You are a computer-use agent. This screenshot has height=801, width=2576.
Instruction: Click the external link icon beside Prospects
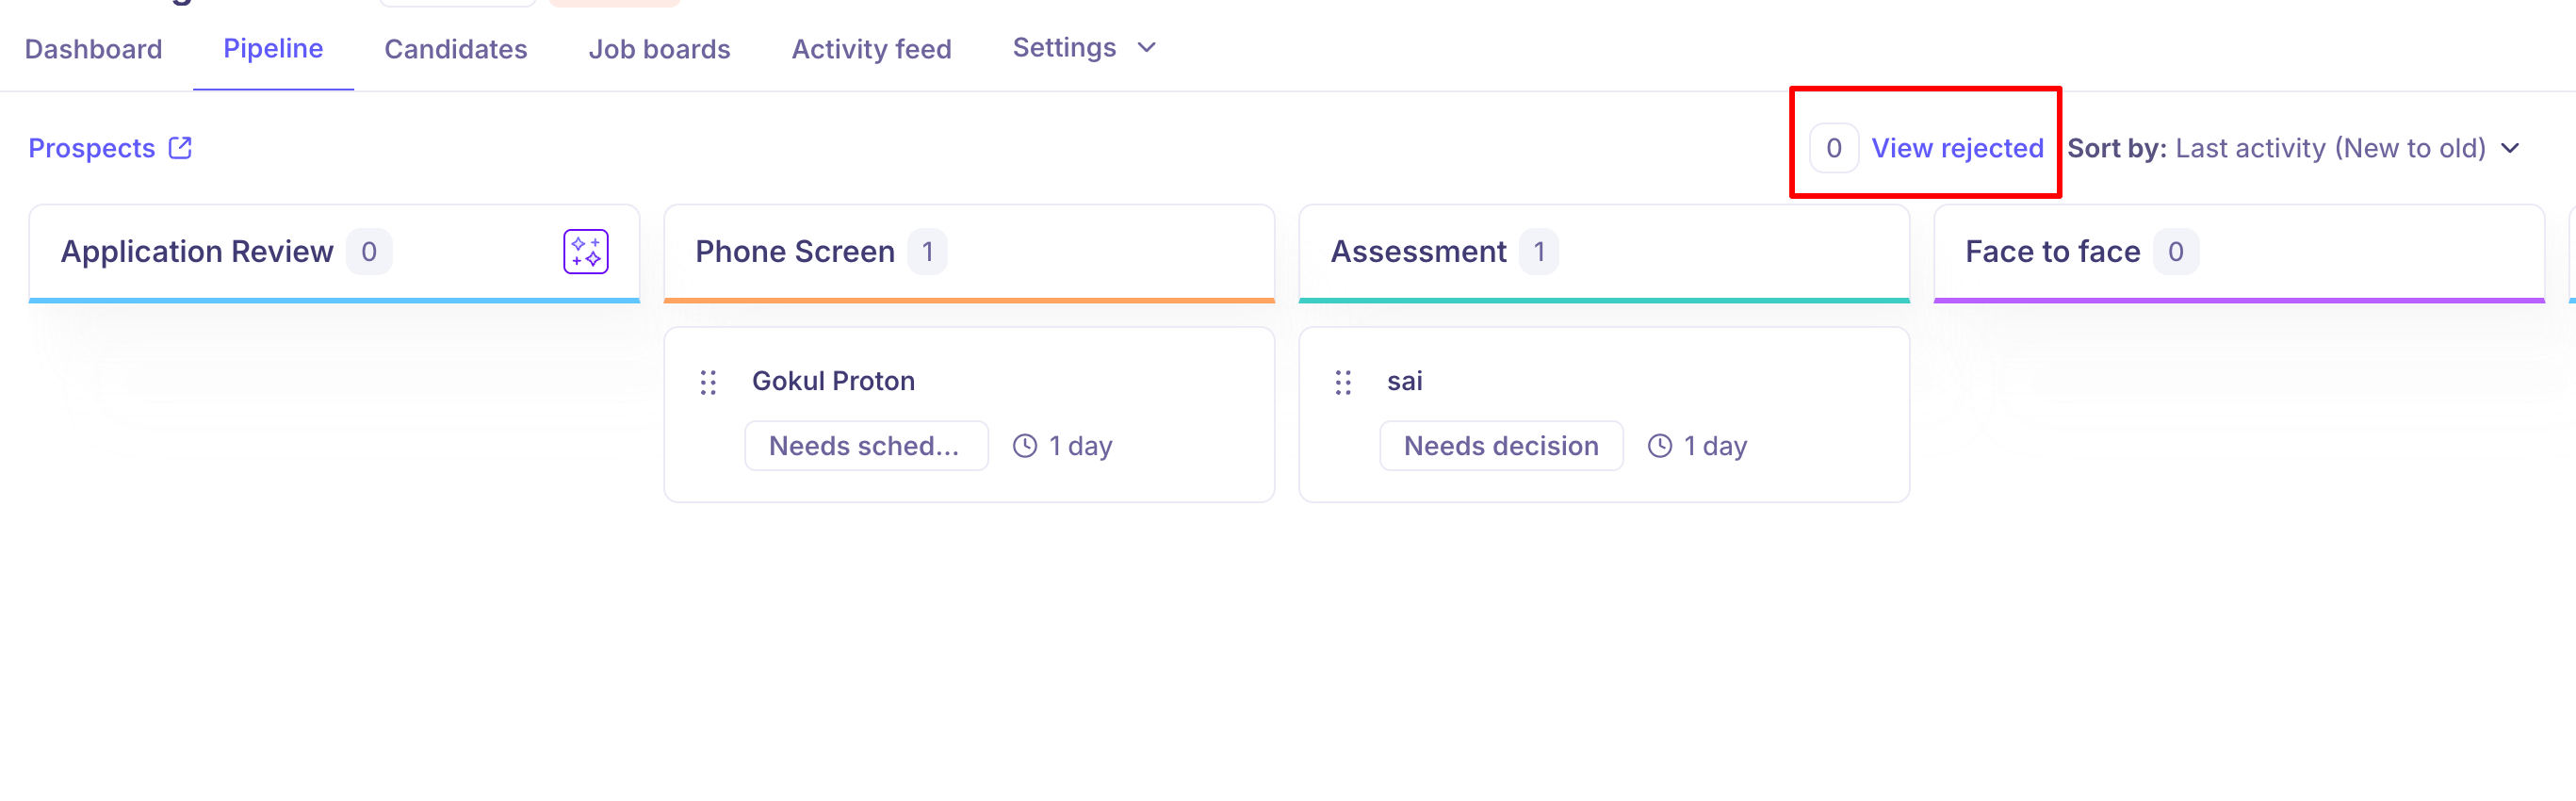click(180, 148)
